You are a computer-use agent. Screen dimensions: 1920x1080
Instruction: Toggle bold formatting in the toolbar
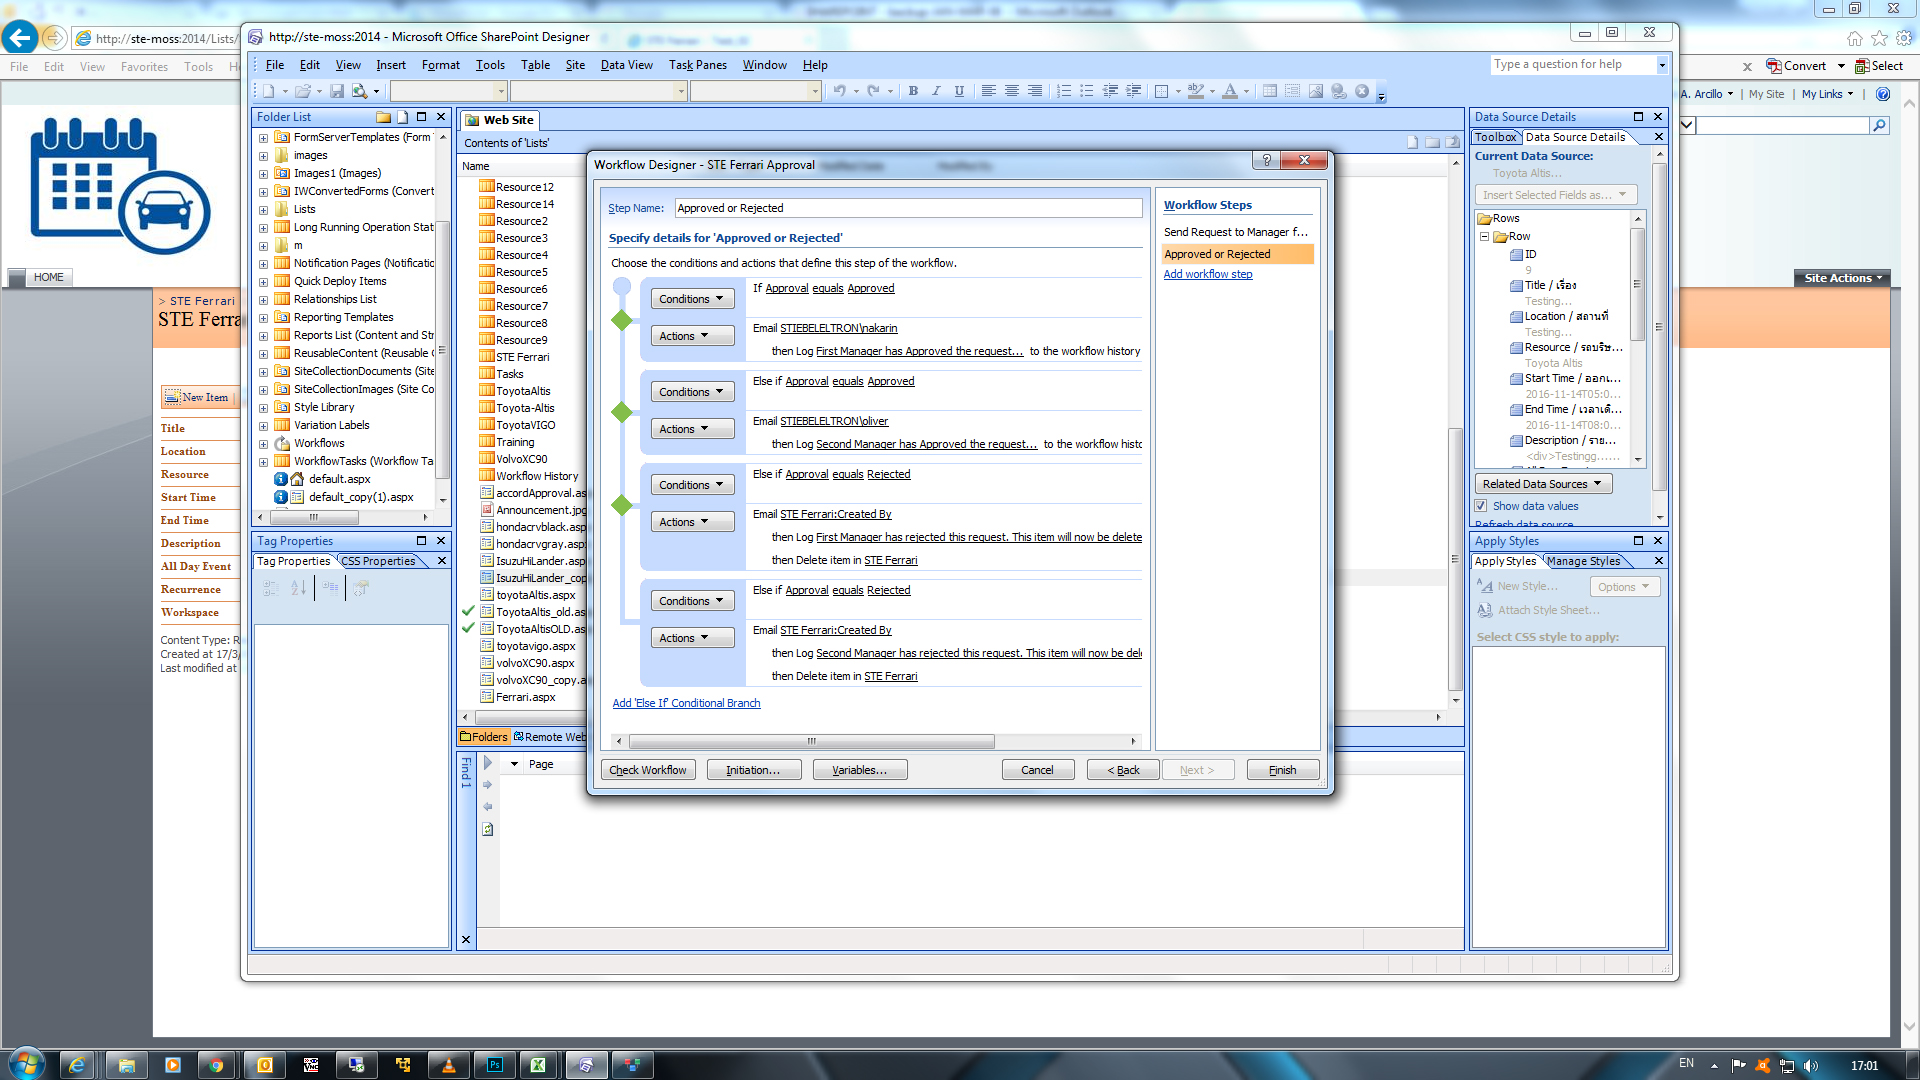point(912,91)
